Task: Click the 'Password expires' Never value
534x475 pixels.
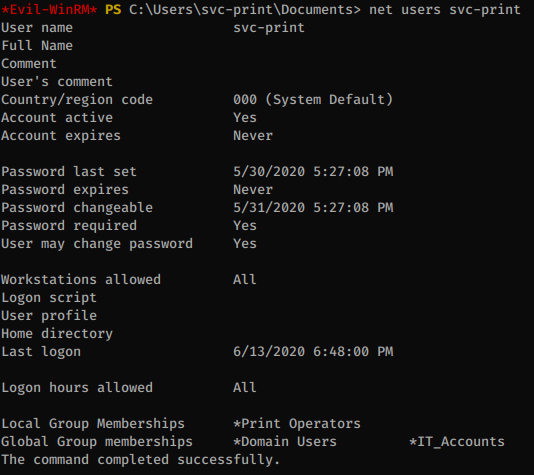Action: coord(253,190)
